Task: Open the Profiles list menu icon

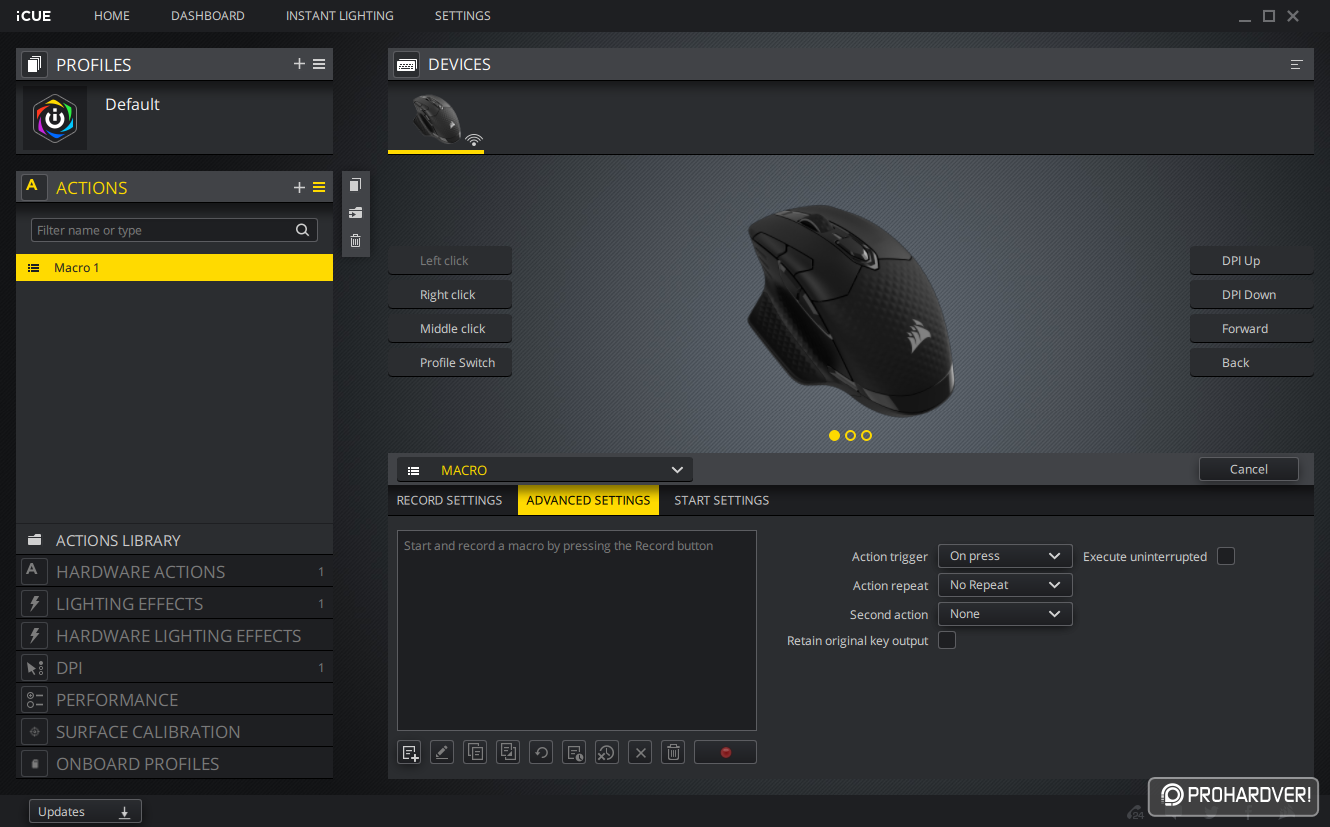Action: (x=319, y=64)
